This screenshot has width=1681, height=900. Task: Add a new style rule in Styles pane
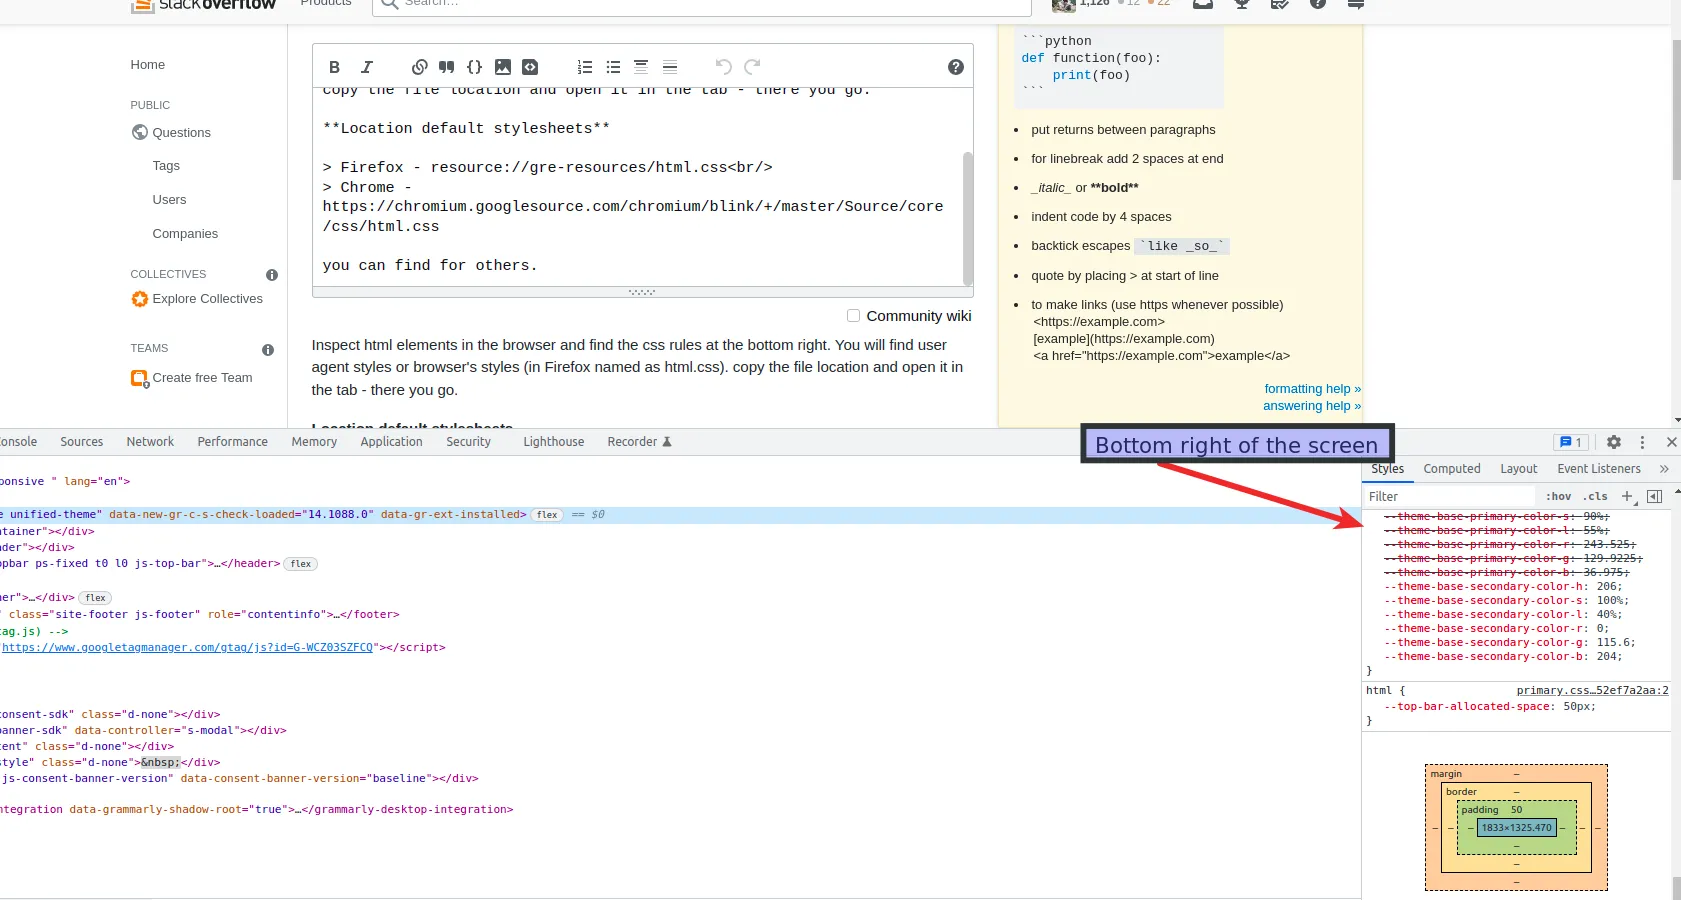point(1627,496)
